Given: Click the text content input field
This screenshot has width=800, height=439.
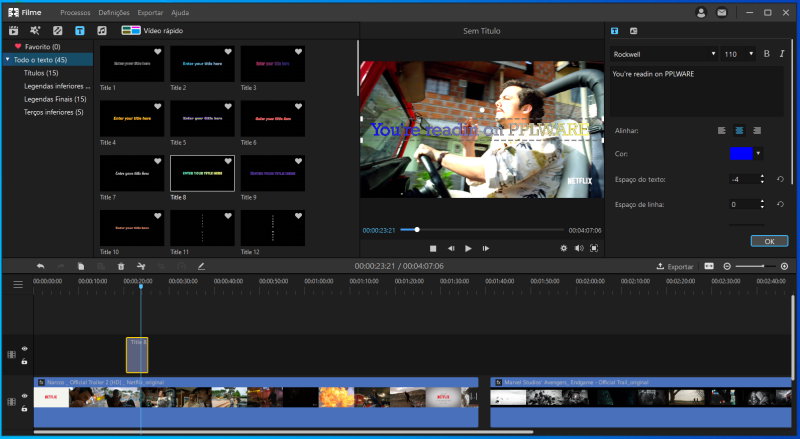Looking at the screenshot, I should point(697,92).
